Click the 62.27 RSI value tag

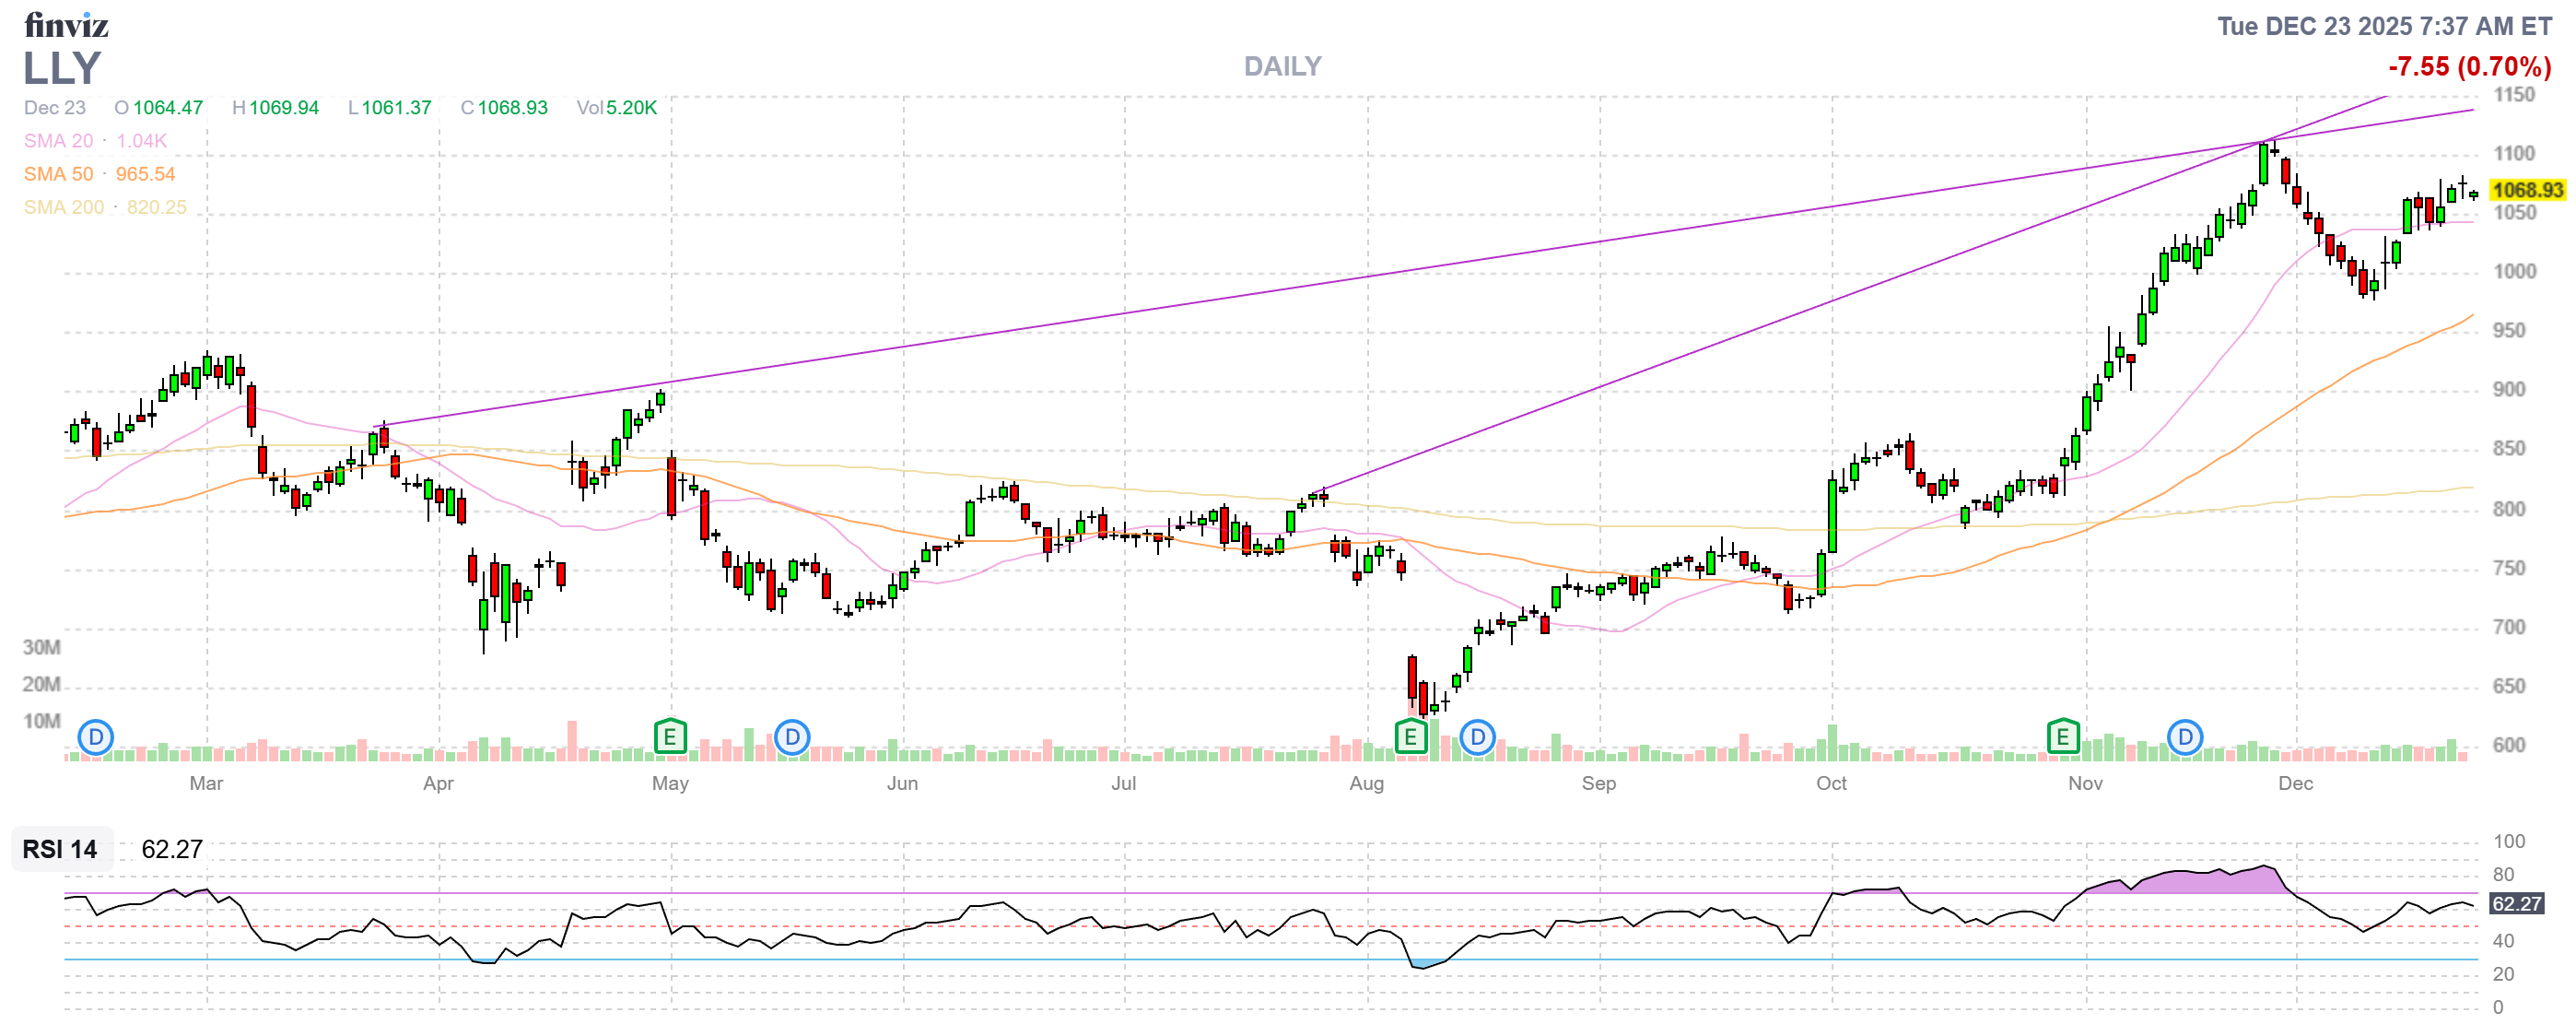point(2516,904)
